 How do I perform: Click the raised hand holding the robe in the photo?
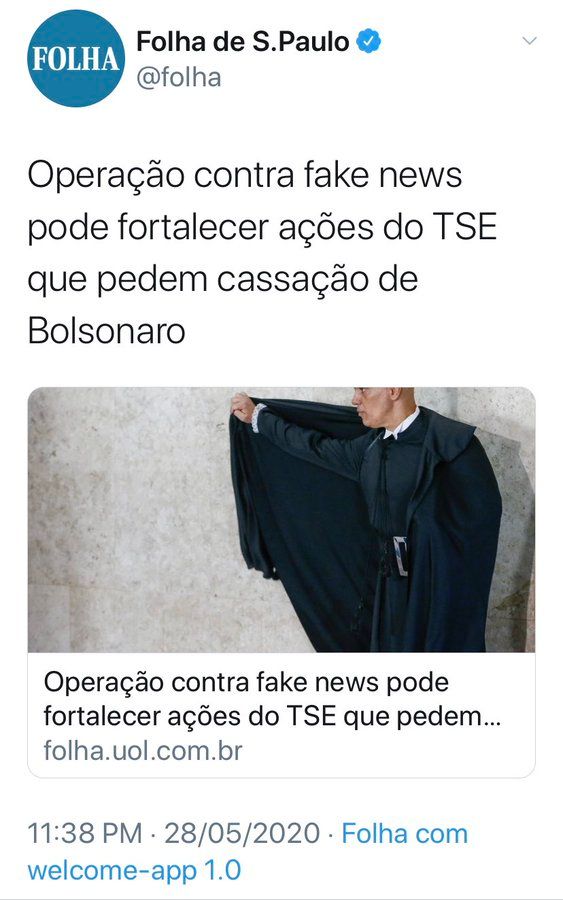(x=243, y=407)
